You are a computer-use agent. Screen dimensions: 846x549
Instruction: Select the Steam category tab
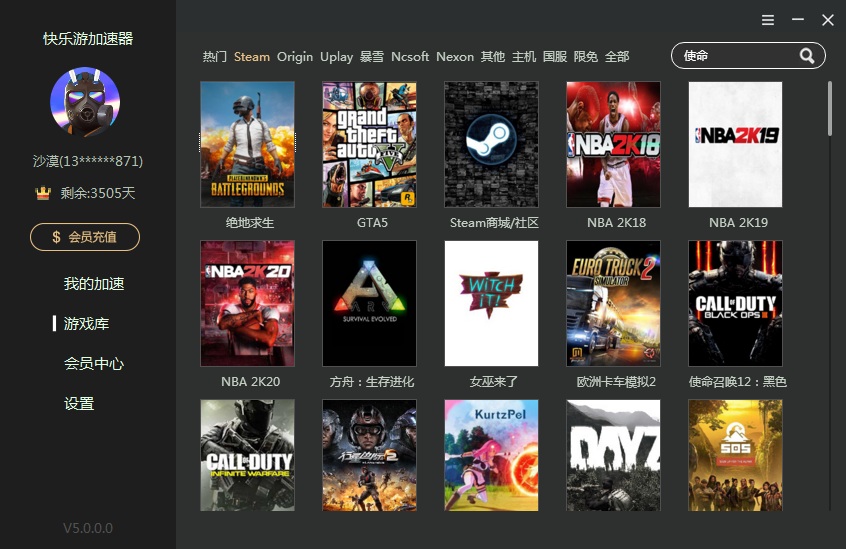coord(251,57)
